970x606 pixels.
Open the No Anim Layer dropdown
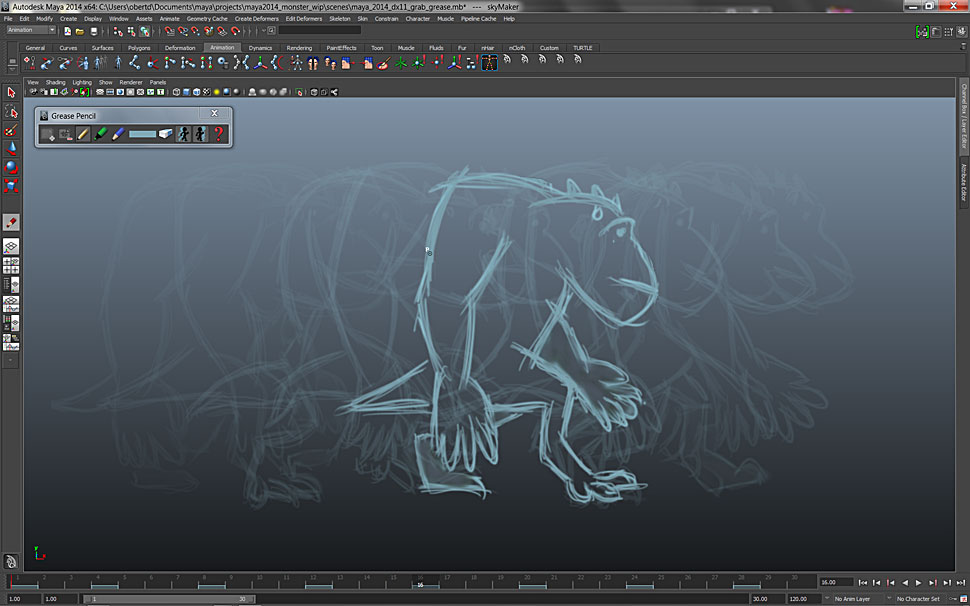tap(854, 599)
